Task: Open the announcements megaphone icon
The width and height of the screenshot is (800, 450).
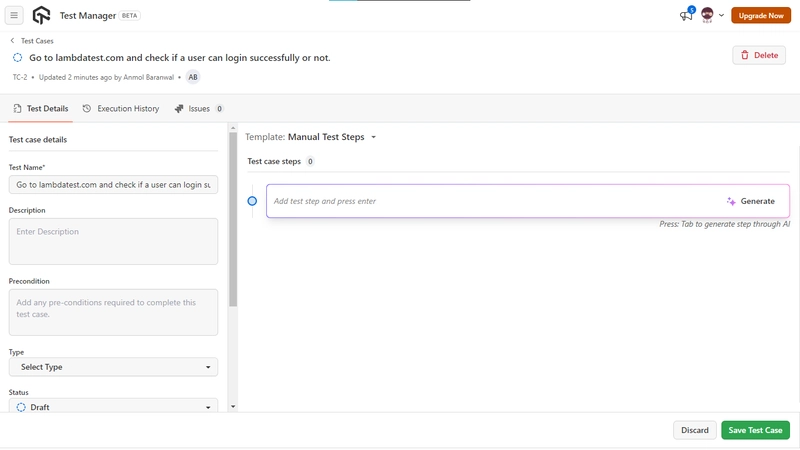Action: 686,15
